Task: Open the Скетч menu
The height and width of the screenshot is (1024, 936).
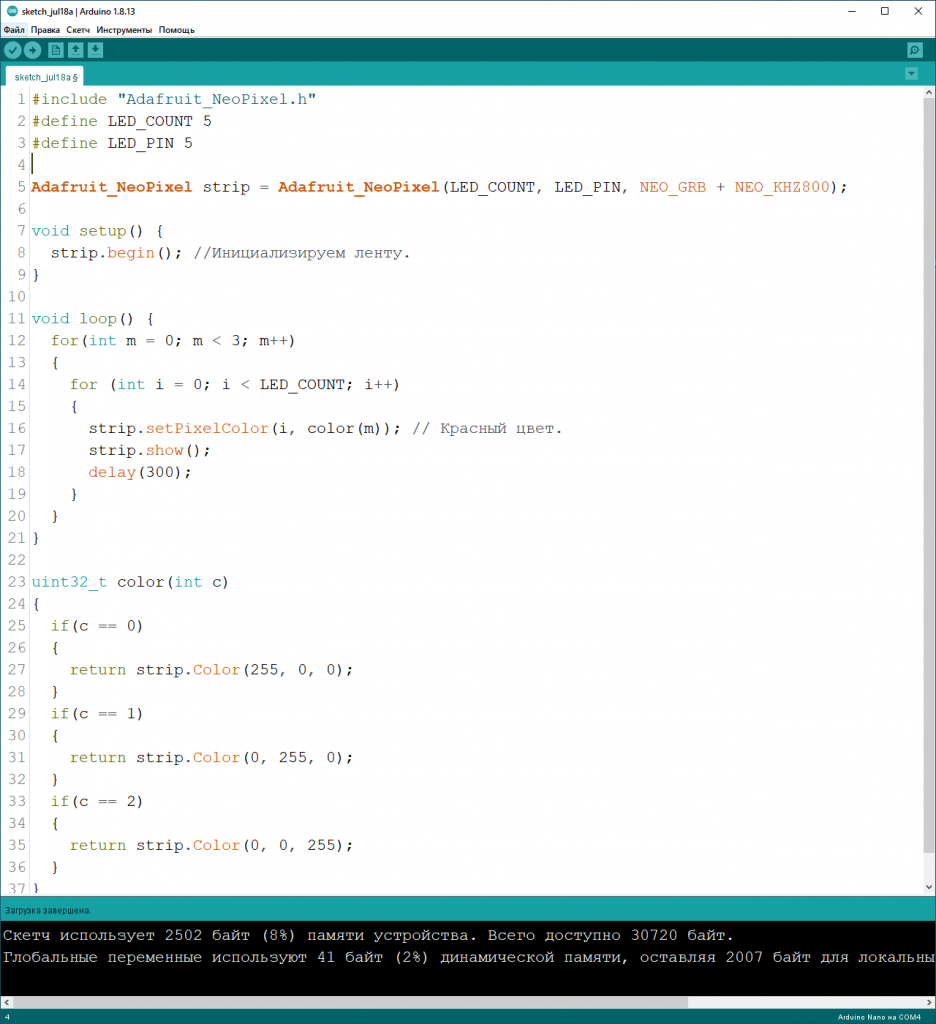Action: click(x=78, y=30)
